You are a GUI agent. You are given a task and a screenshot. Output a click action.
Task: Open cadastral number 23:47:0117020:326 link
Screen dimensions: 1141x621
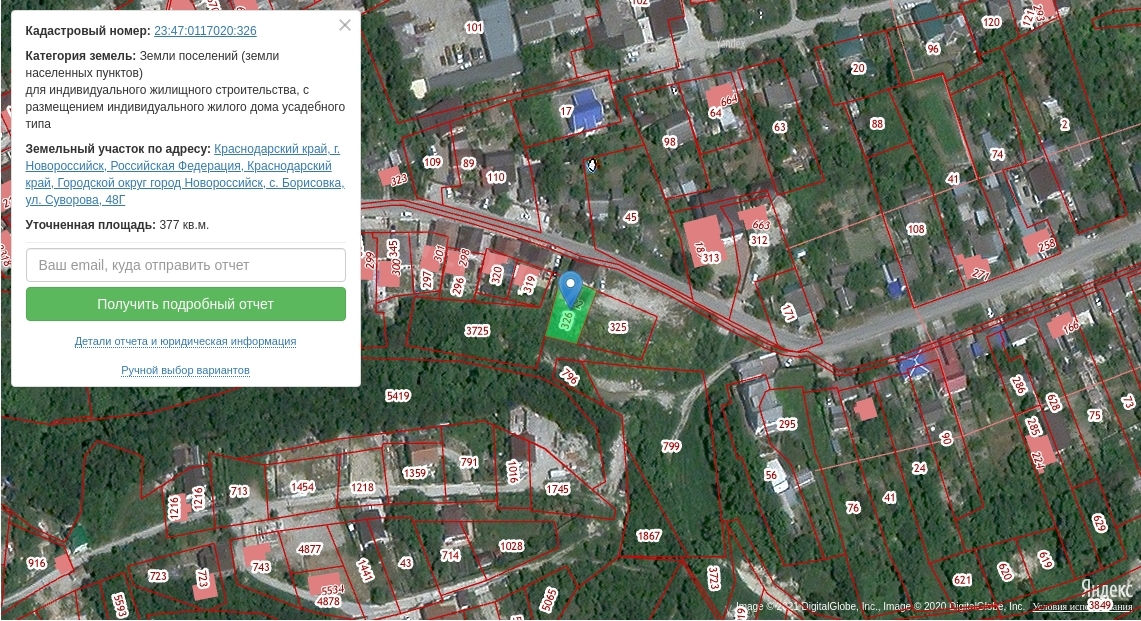[x=205, y=31]
